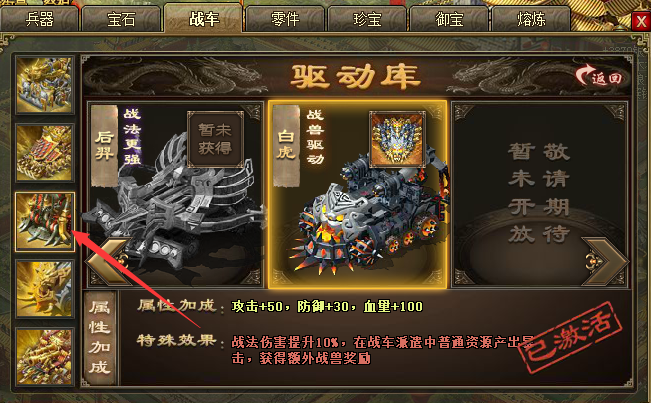Close the panel with red X
Viewport: 651px width, 403px height.
641,21
